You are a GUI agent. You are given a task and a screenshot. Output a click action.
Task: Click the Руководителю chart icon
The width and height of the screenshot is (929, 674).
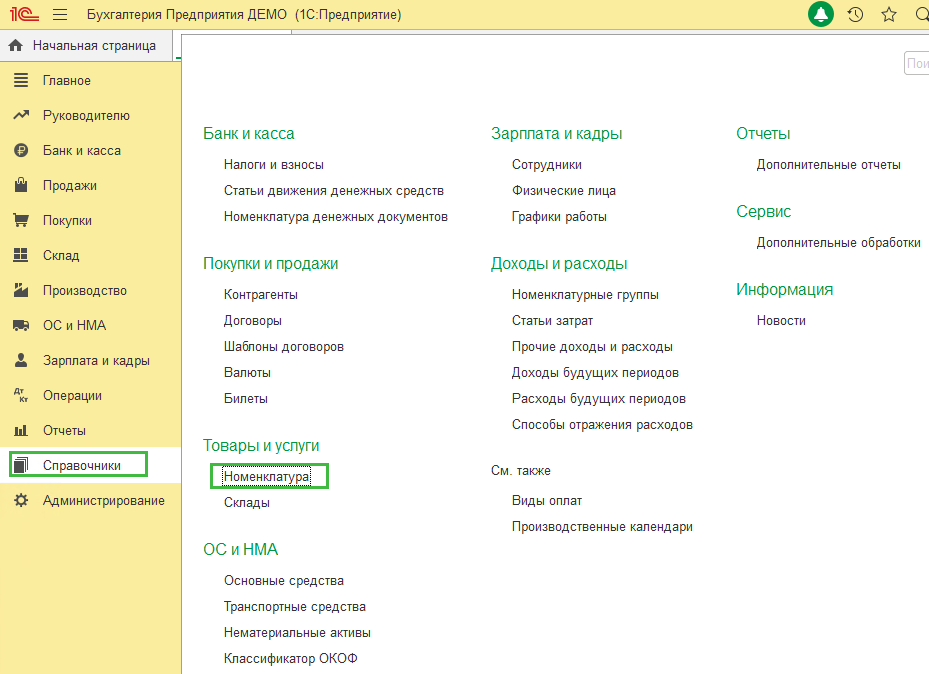(21, 115)
